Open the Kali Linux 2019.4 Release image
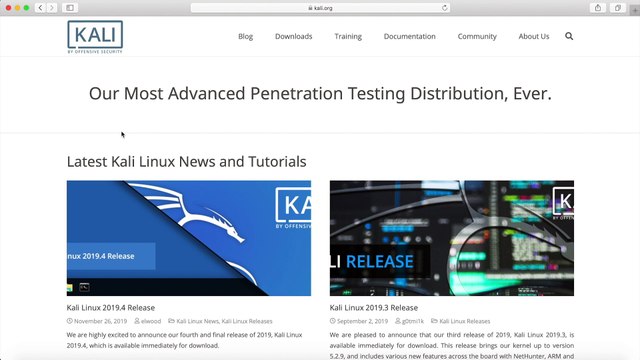This screenshot has width=640, height=360. 189,238
